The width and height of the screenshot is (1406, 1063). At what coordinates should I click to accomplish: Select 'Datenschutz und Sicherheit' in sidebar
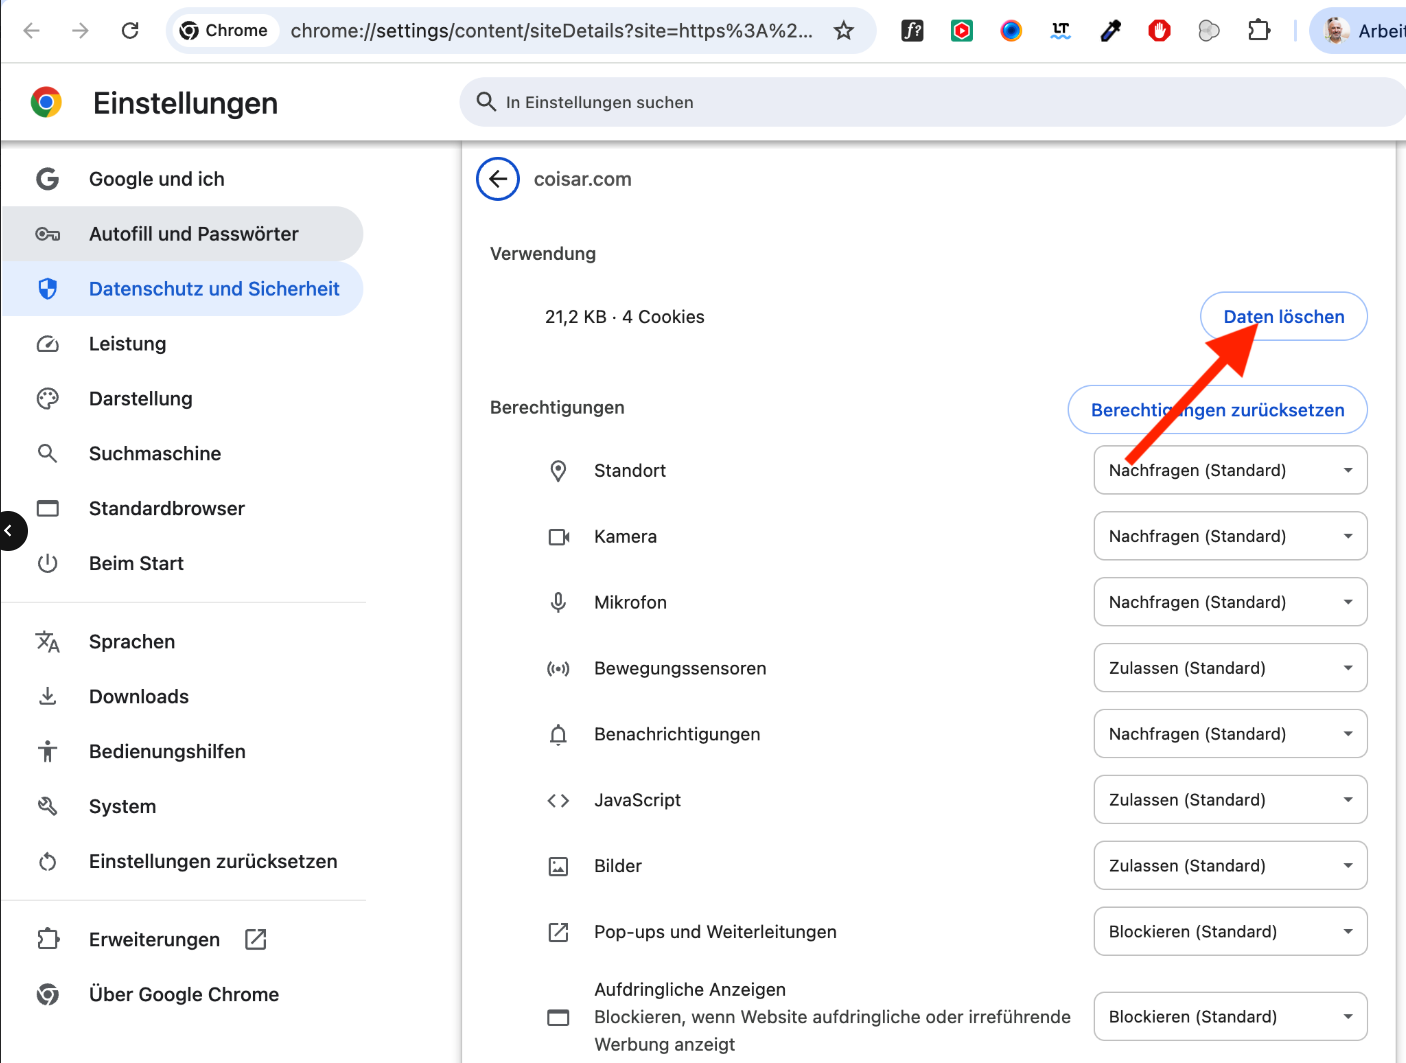click(183, 289)
